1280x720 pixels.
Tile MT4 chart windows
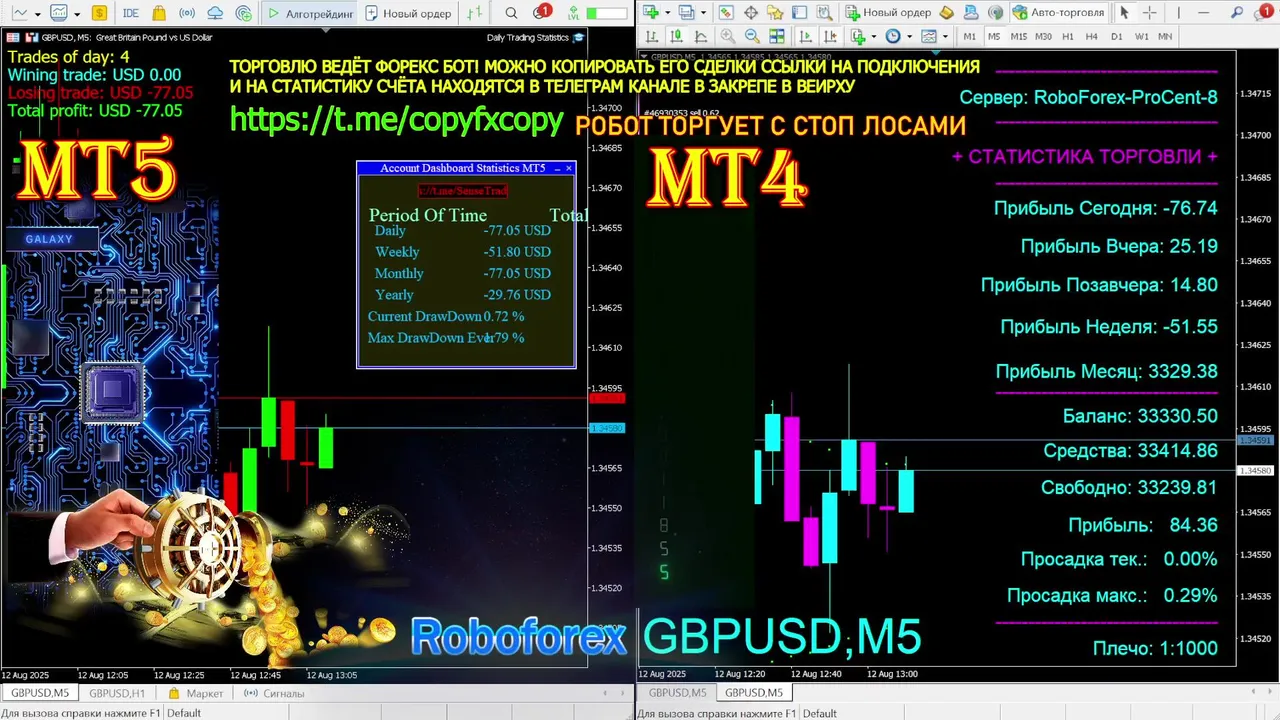pyautogui.click(x=777, y=36)
